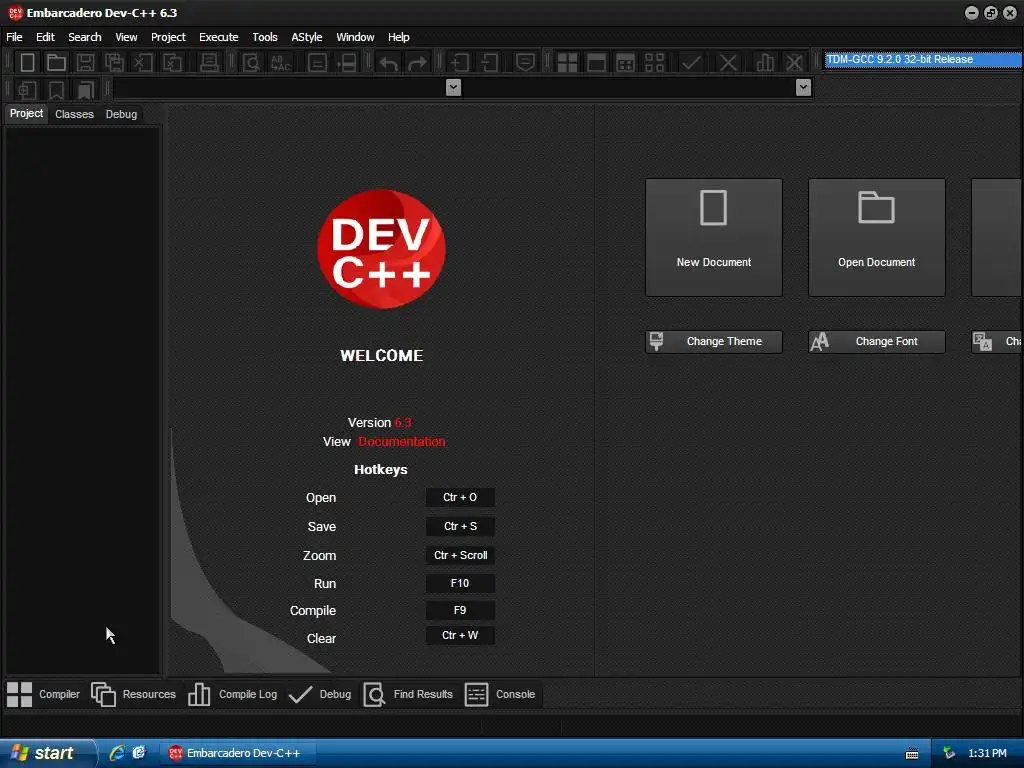1024x768 pixels.
Task: Click the Profile bar-chart toolbar icon
Action: coord(765,63)
